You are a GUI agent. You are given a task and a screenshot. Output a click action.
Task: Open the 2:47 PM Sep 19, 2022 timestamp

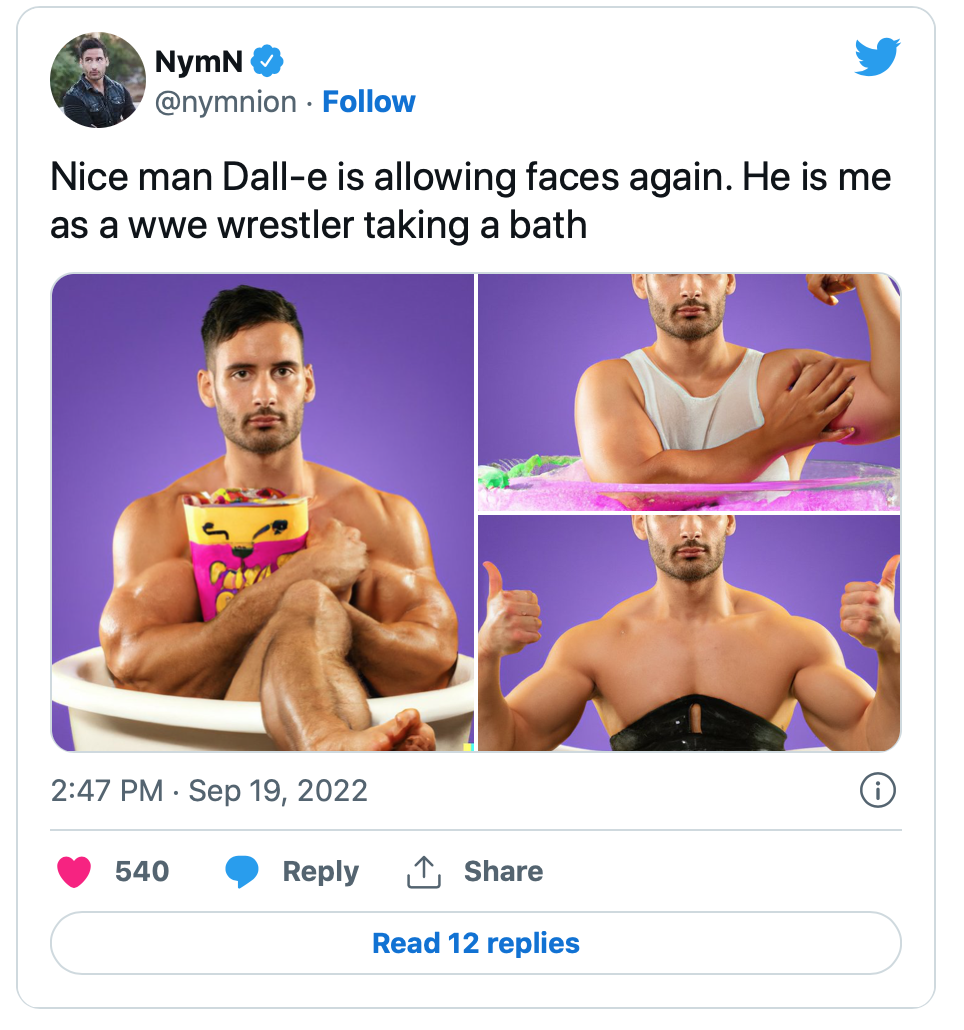pos(209,790)
